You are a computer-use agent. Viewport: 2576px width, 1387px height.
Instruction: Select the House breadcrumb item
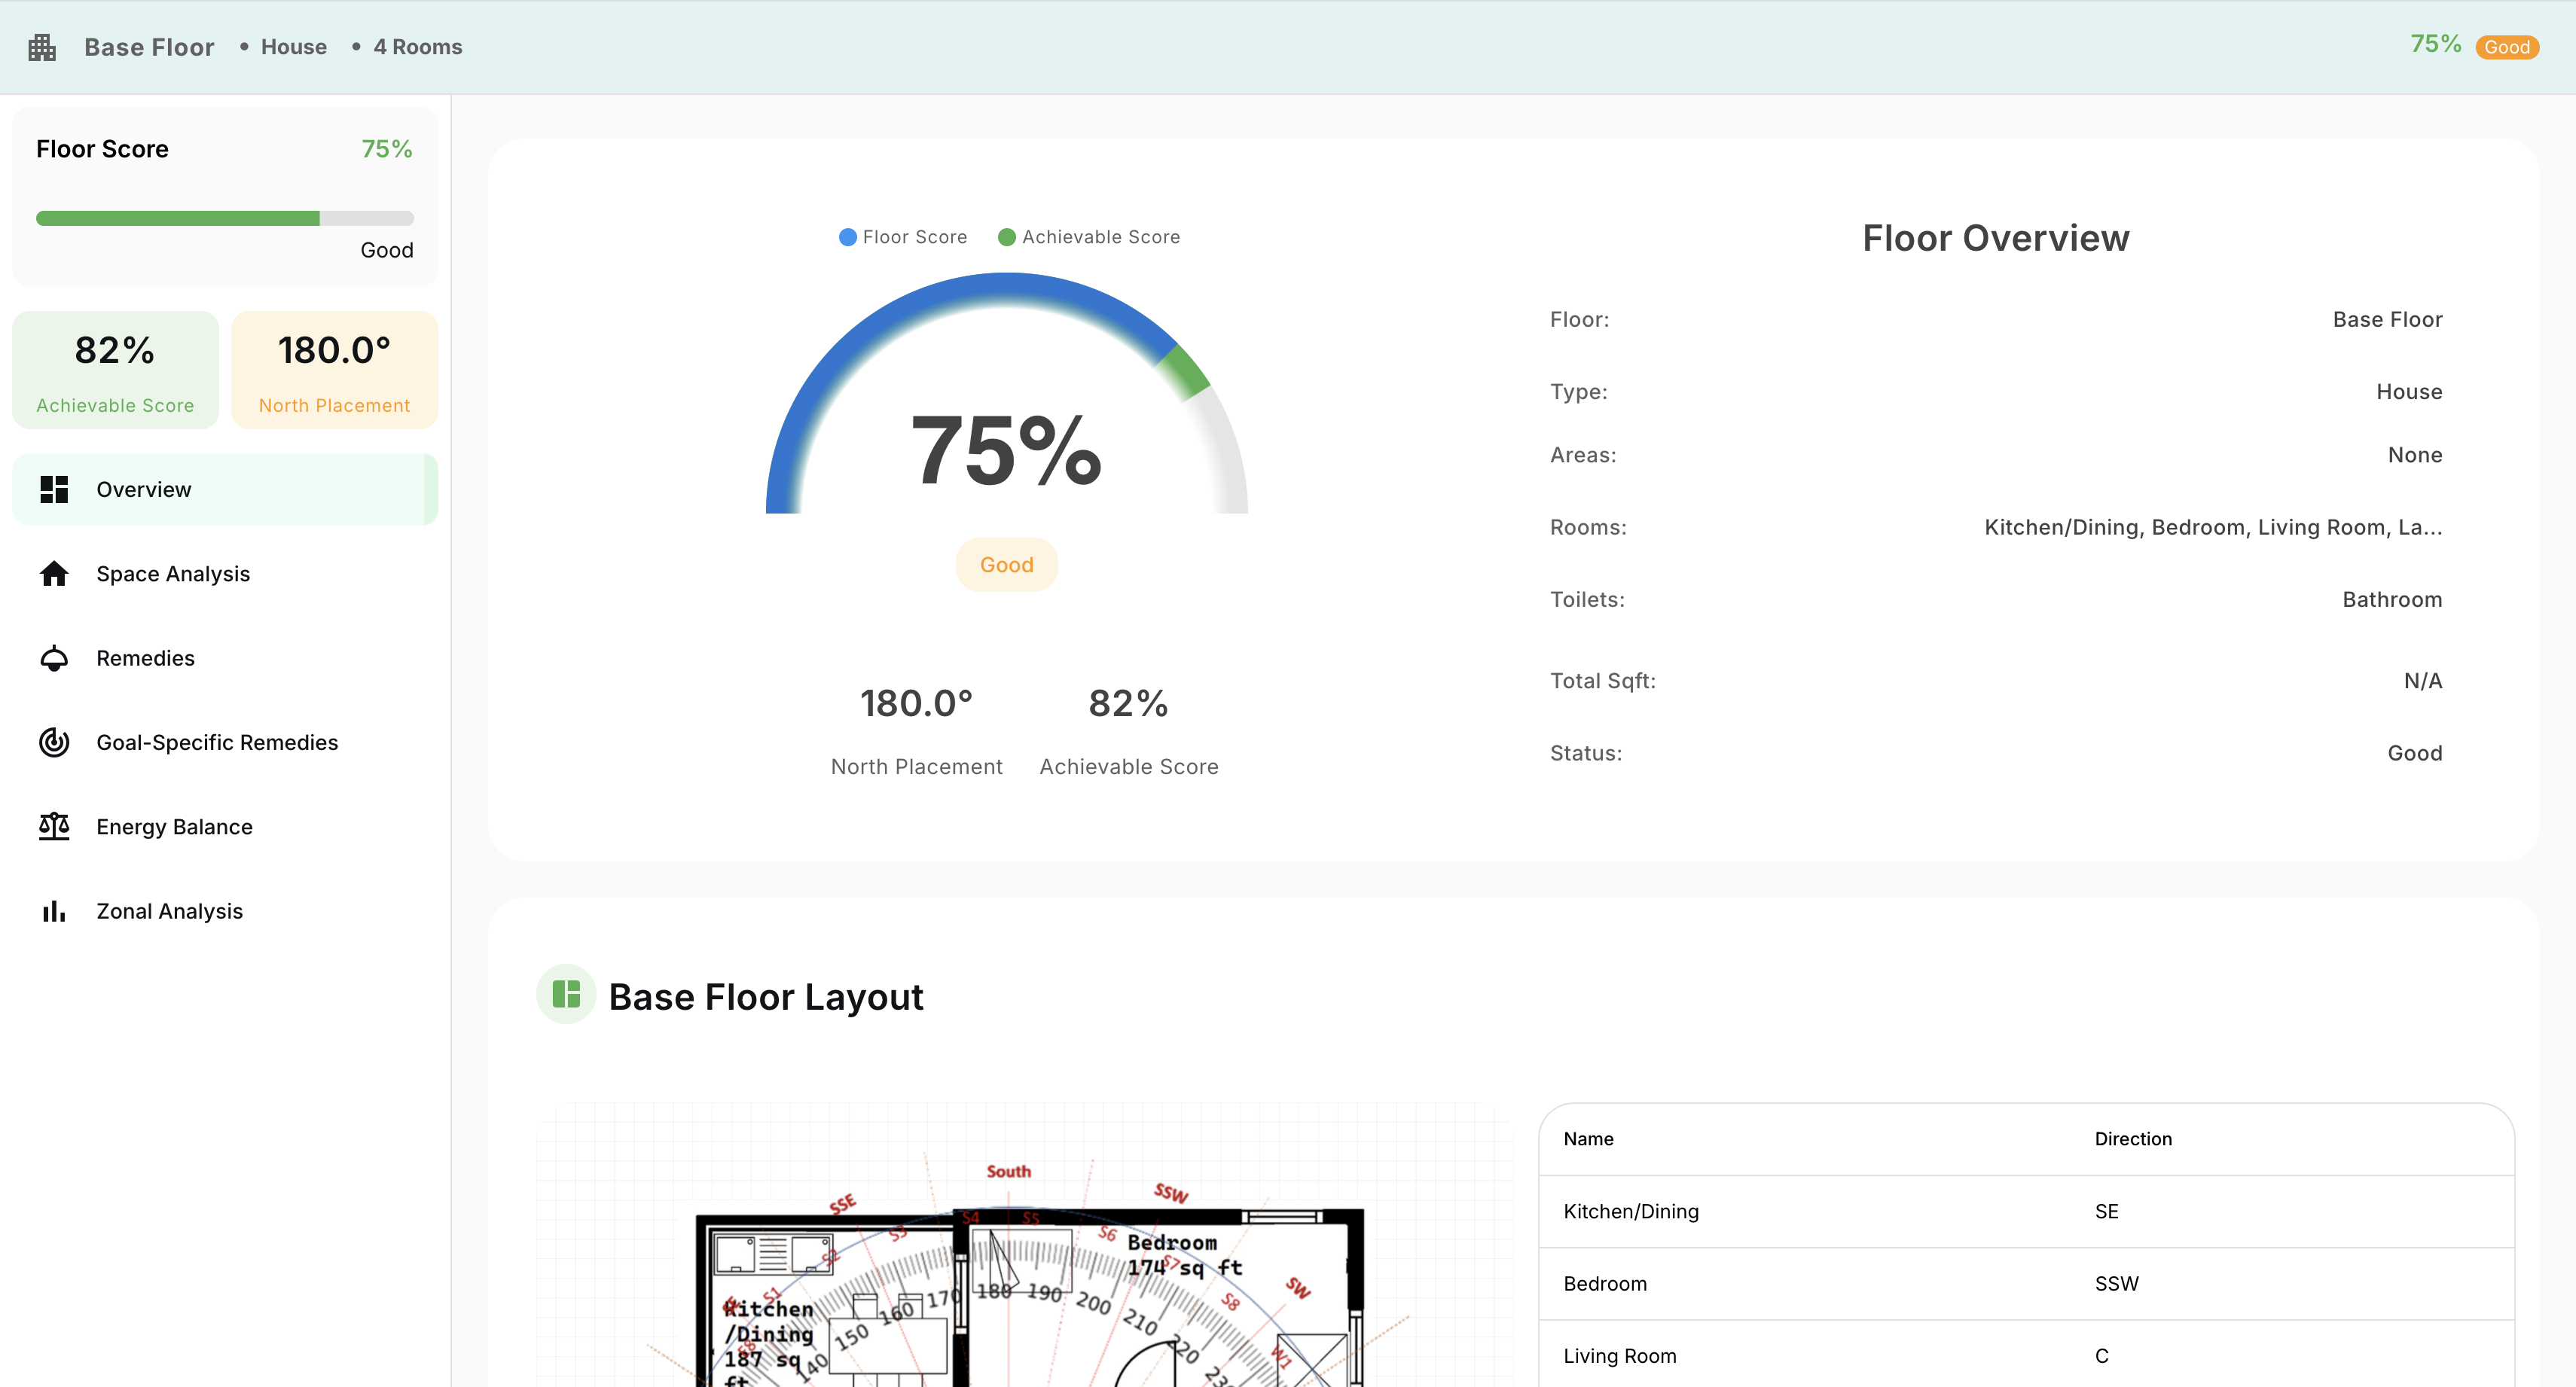click(x=294, y=46)
